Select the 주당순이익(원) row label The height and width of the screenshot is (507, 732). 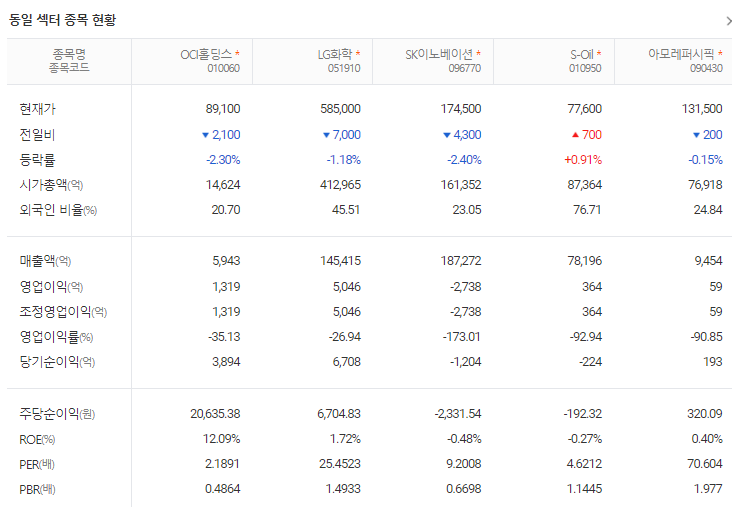click(x=57, y=414)
